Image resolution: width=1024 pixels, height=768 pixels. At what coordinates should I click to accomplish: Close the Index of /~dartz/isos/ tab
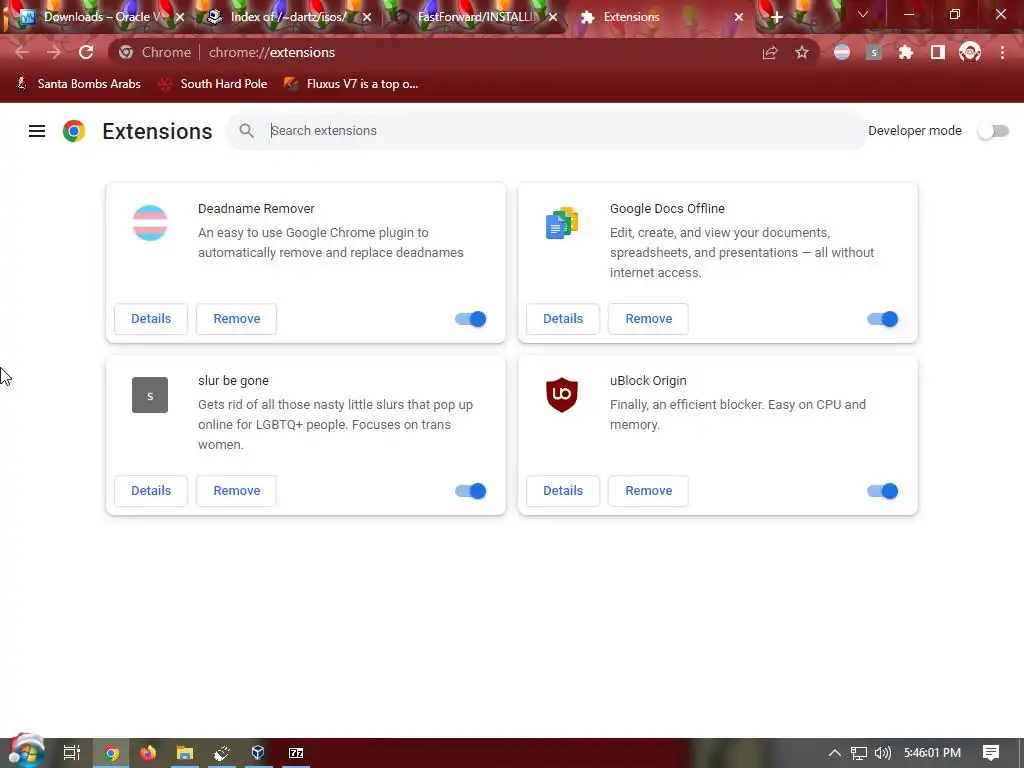point(367,18)
